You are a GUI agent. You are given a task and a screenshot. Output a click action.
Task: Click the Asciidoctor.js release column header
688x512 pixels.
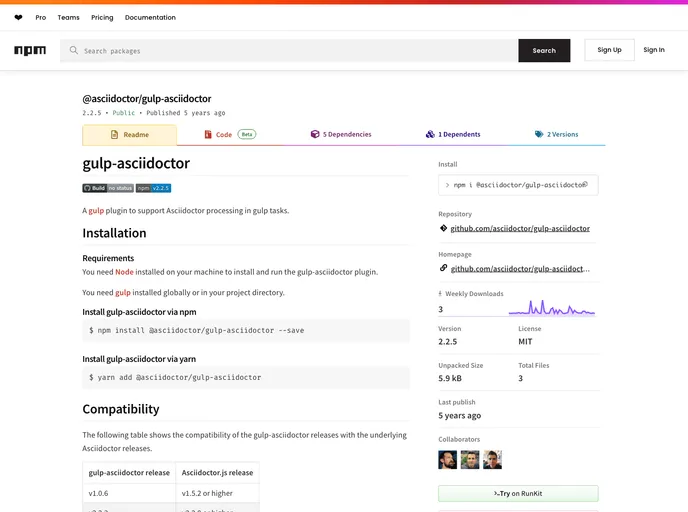click(218, 473)
